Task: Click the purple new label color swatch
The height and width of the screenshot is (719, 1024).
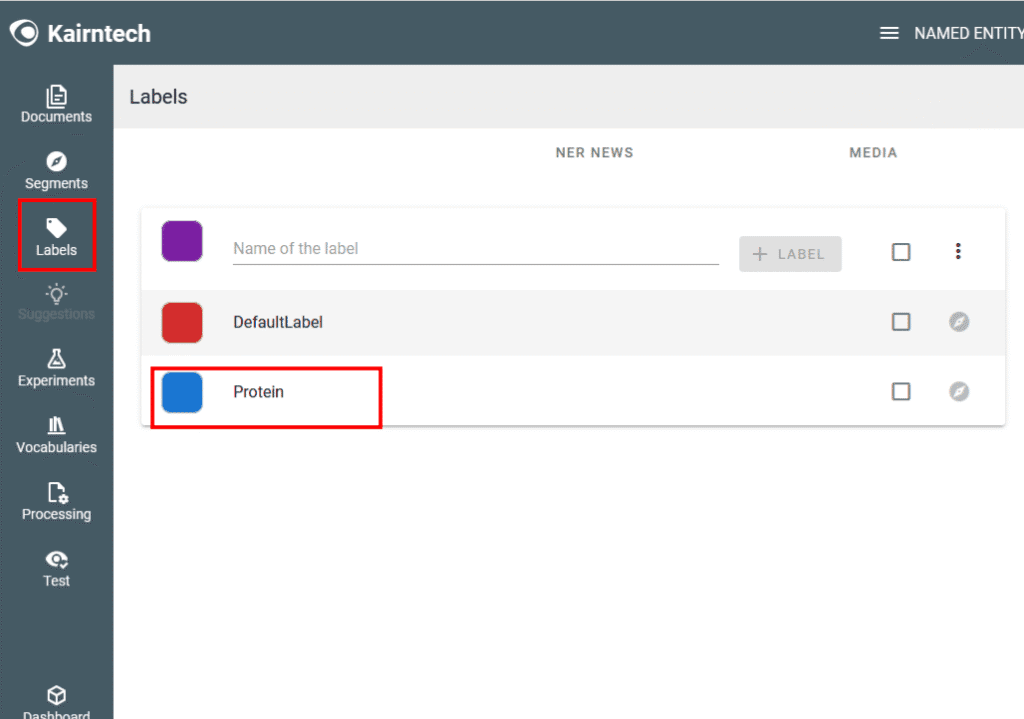Action: coord(182,242)
